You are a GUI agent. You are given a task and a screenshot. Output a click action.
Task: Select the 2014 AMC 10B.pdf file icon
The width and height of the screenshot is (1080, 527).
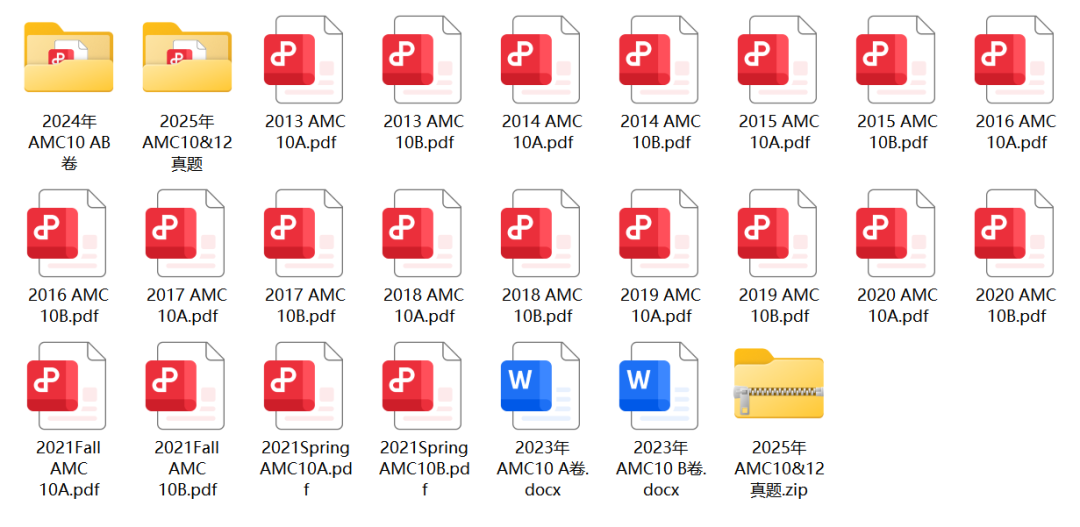(658, 61)
